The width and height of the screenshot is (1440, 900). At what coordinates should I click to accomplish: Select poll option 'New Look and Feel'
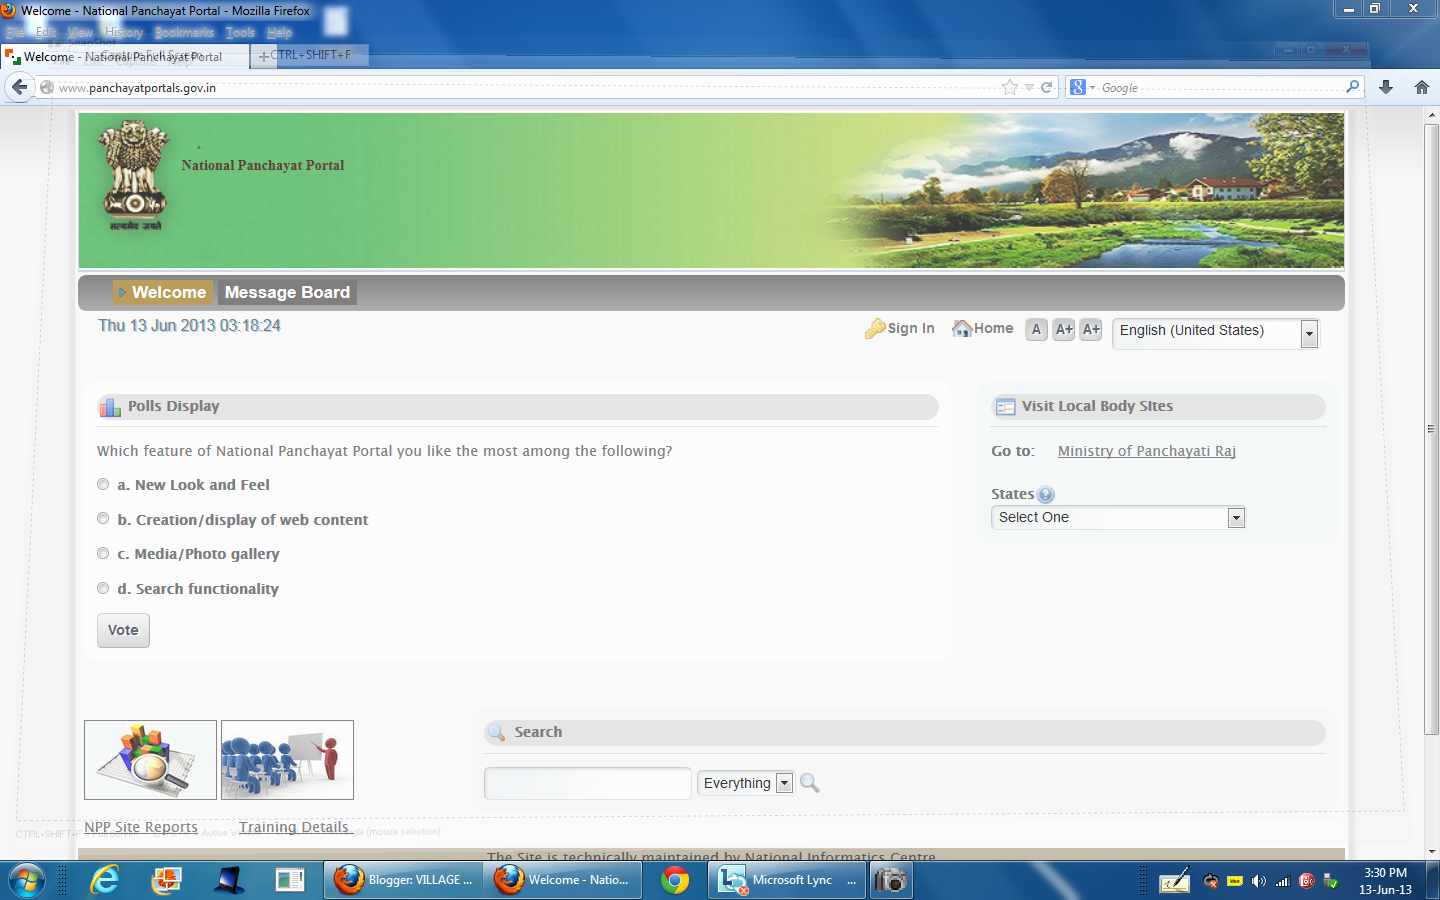coord(103,484)
